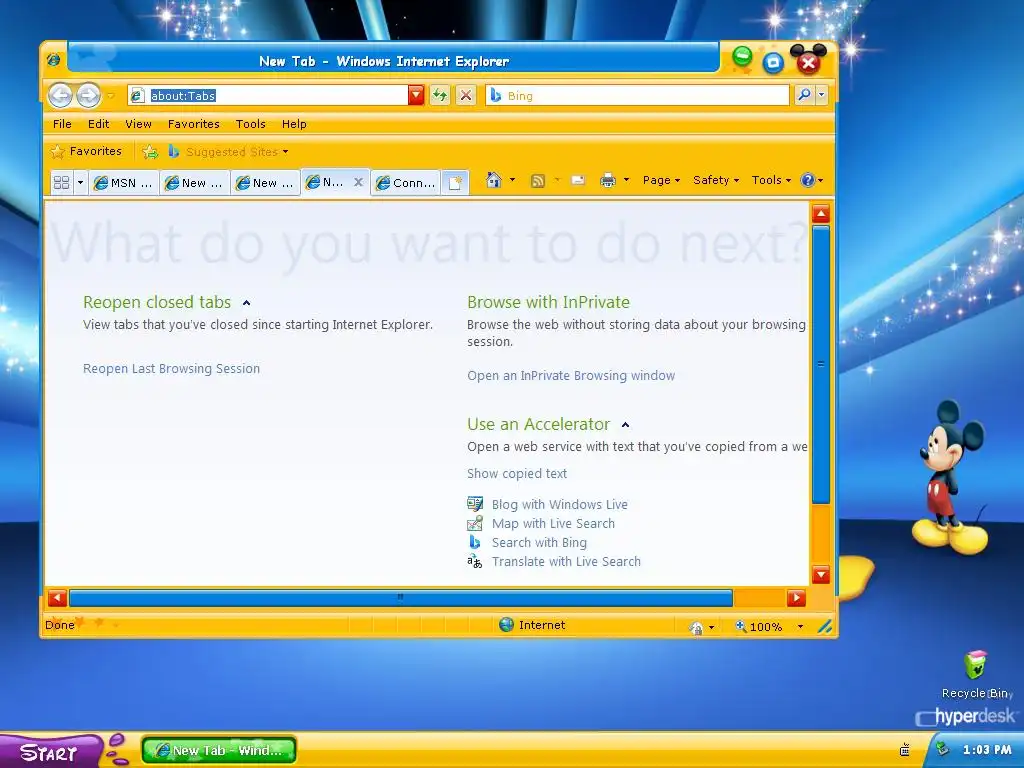This screenshot has height=768, width=1024.
Task: Open the Safety command menu
Action: (x=716, y=180)
